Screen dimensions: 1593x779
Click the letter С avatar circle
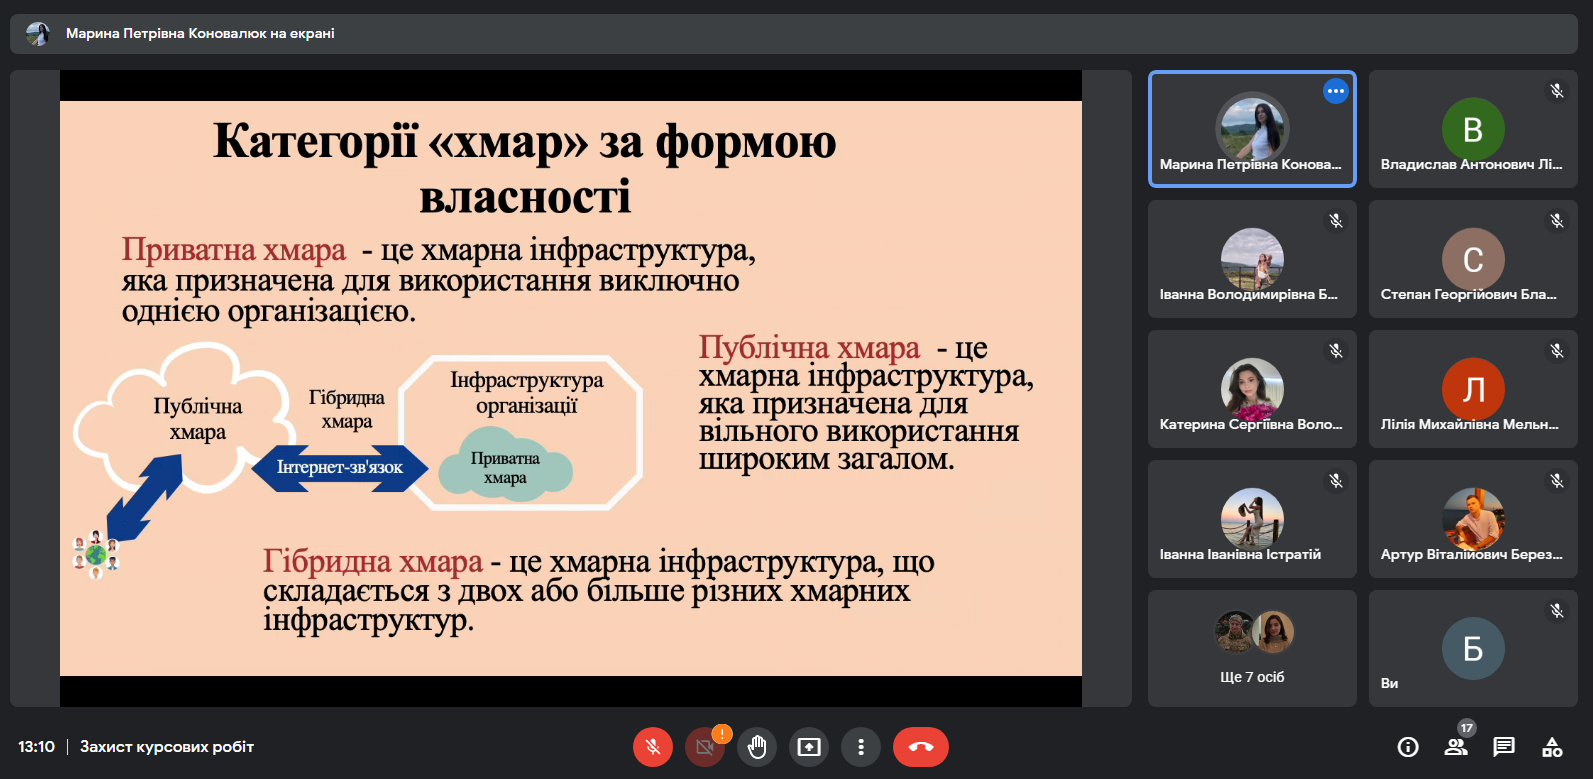[1473, 259]
